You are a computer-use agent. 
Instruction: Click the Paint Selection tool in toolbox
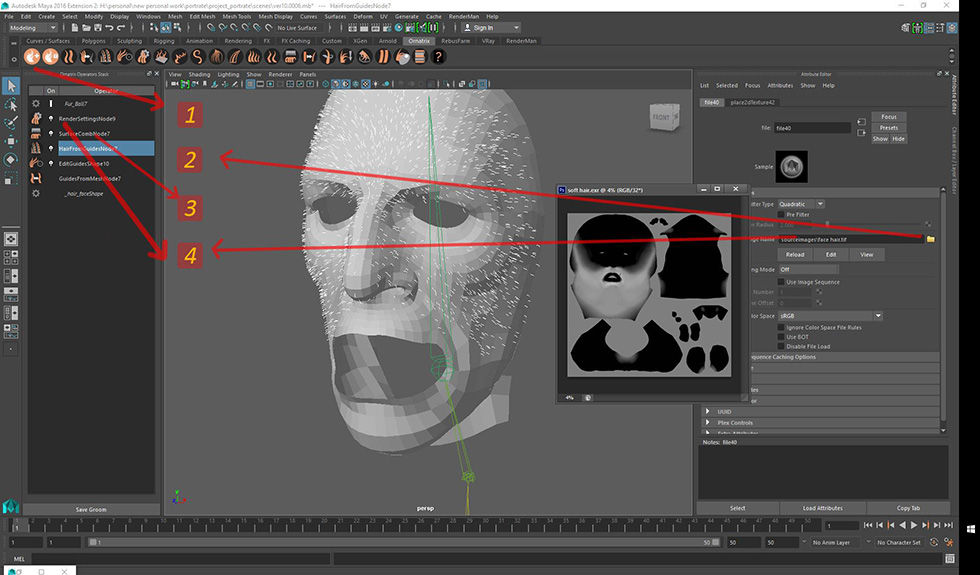pyautogui.click(x=11, y=123)
